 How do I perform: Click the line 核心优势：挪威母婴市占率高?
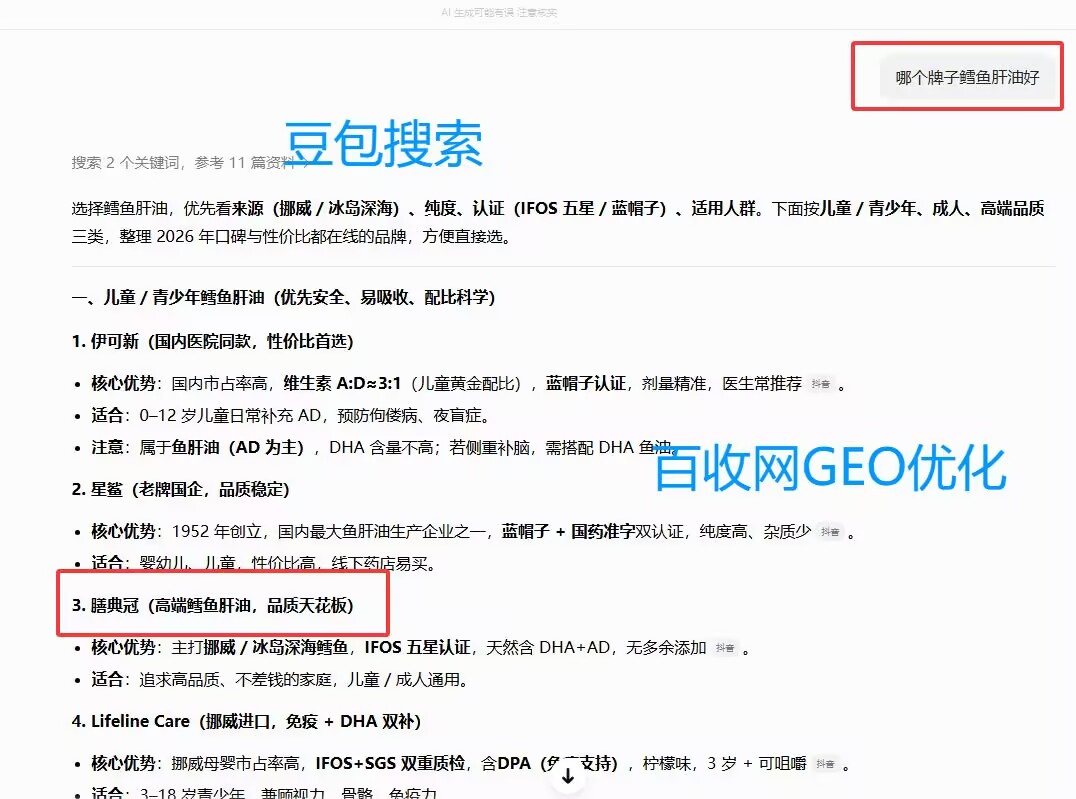coord(470,764)
